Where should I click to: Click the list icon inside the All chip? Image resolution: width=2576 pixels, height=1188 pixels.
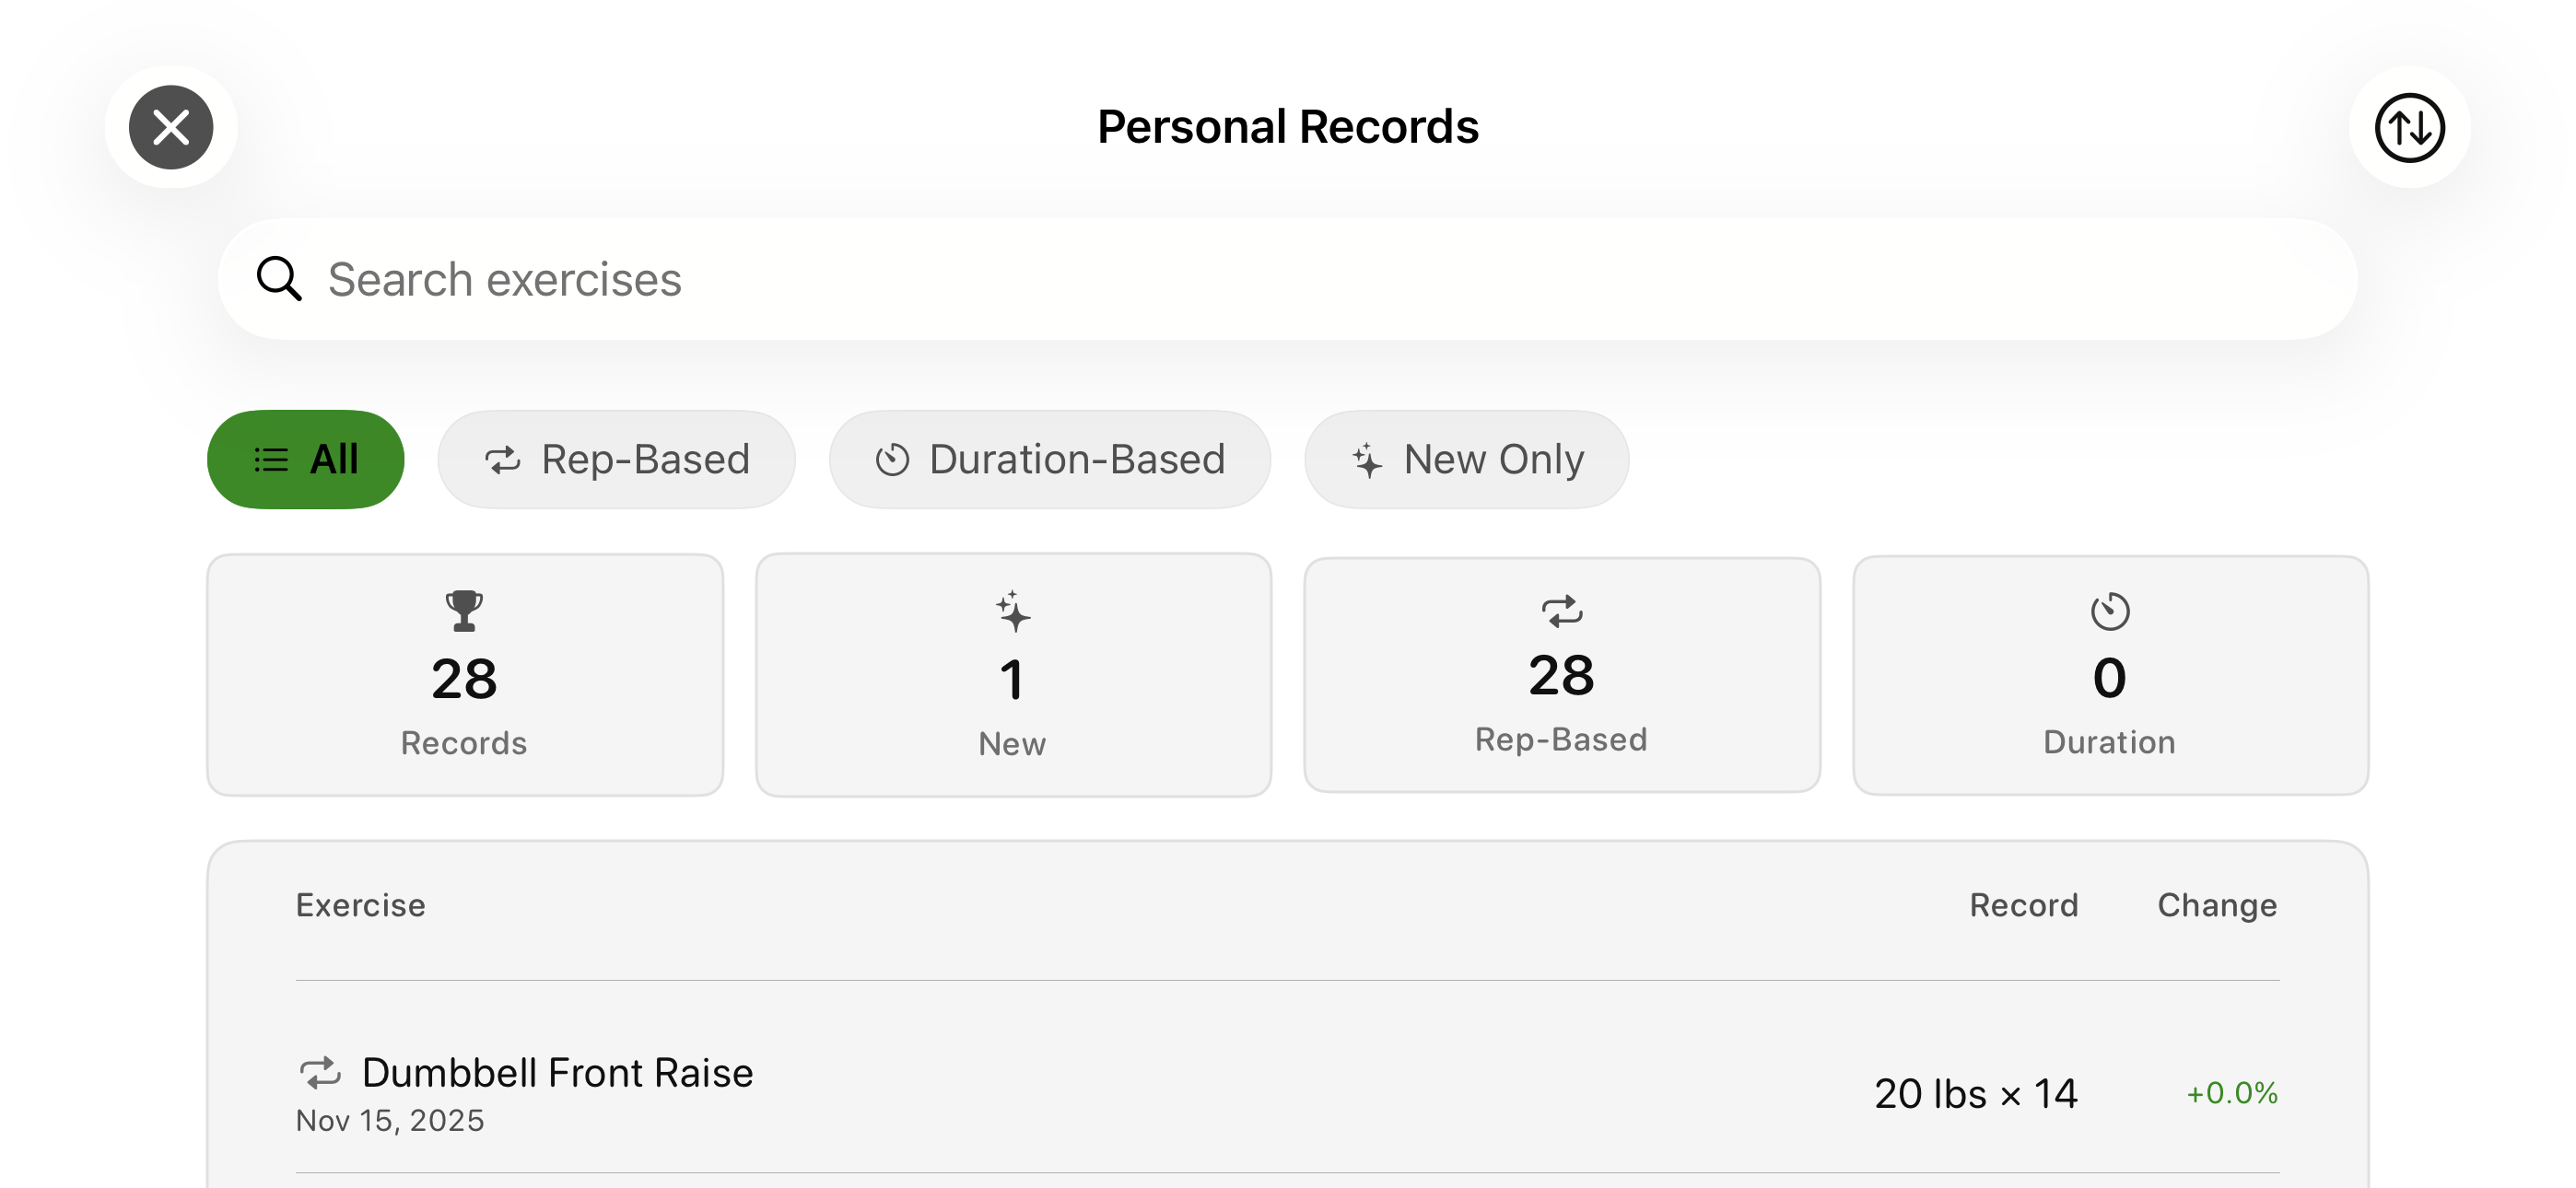coord(268,459)
